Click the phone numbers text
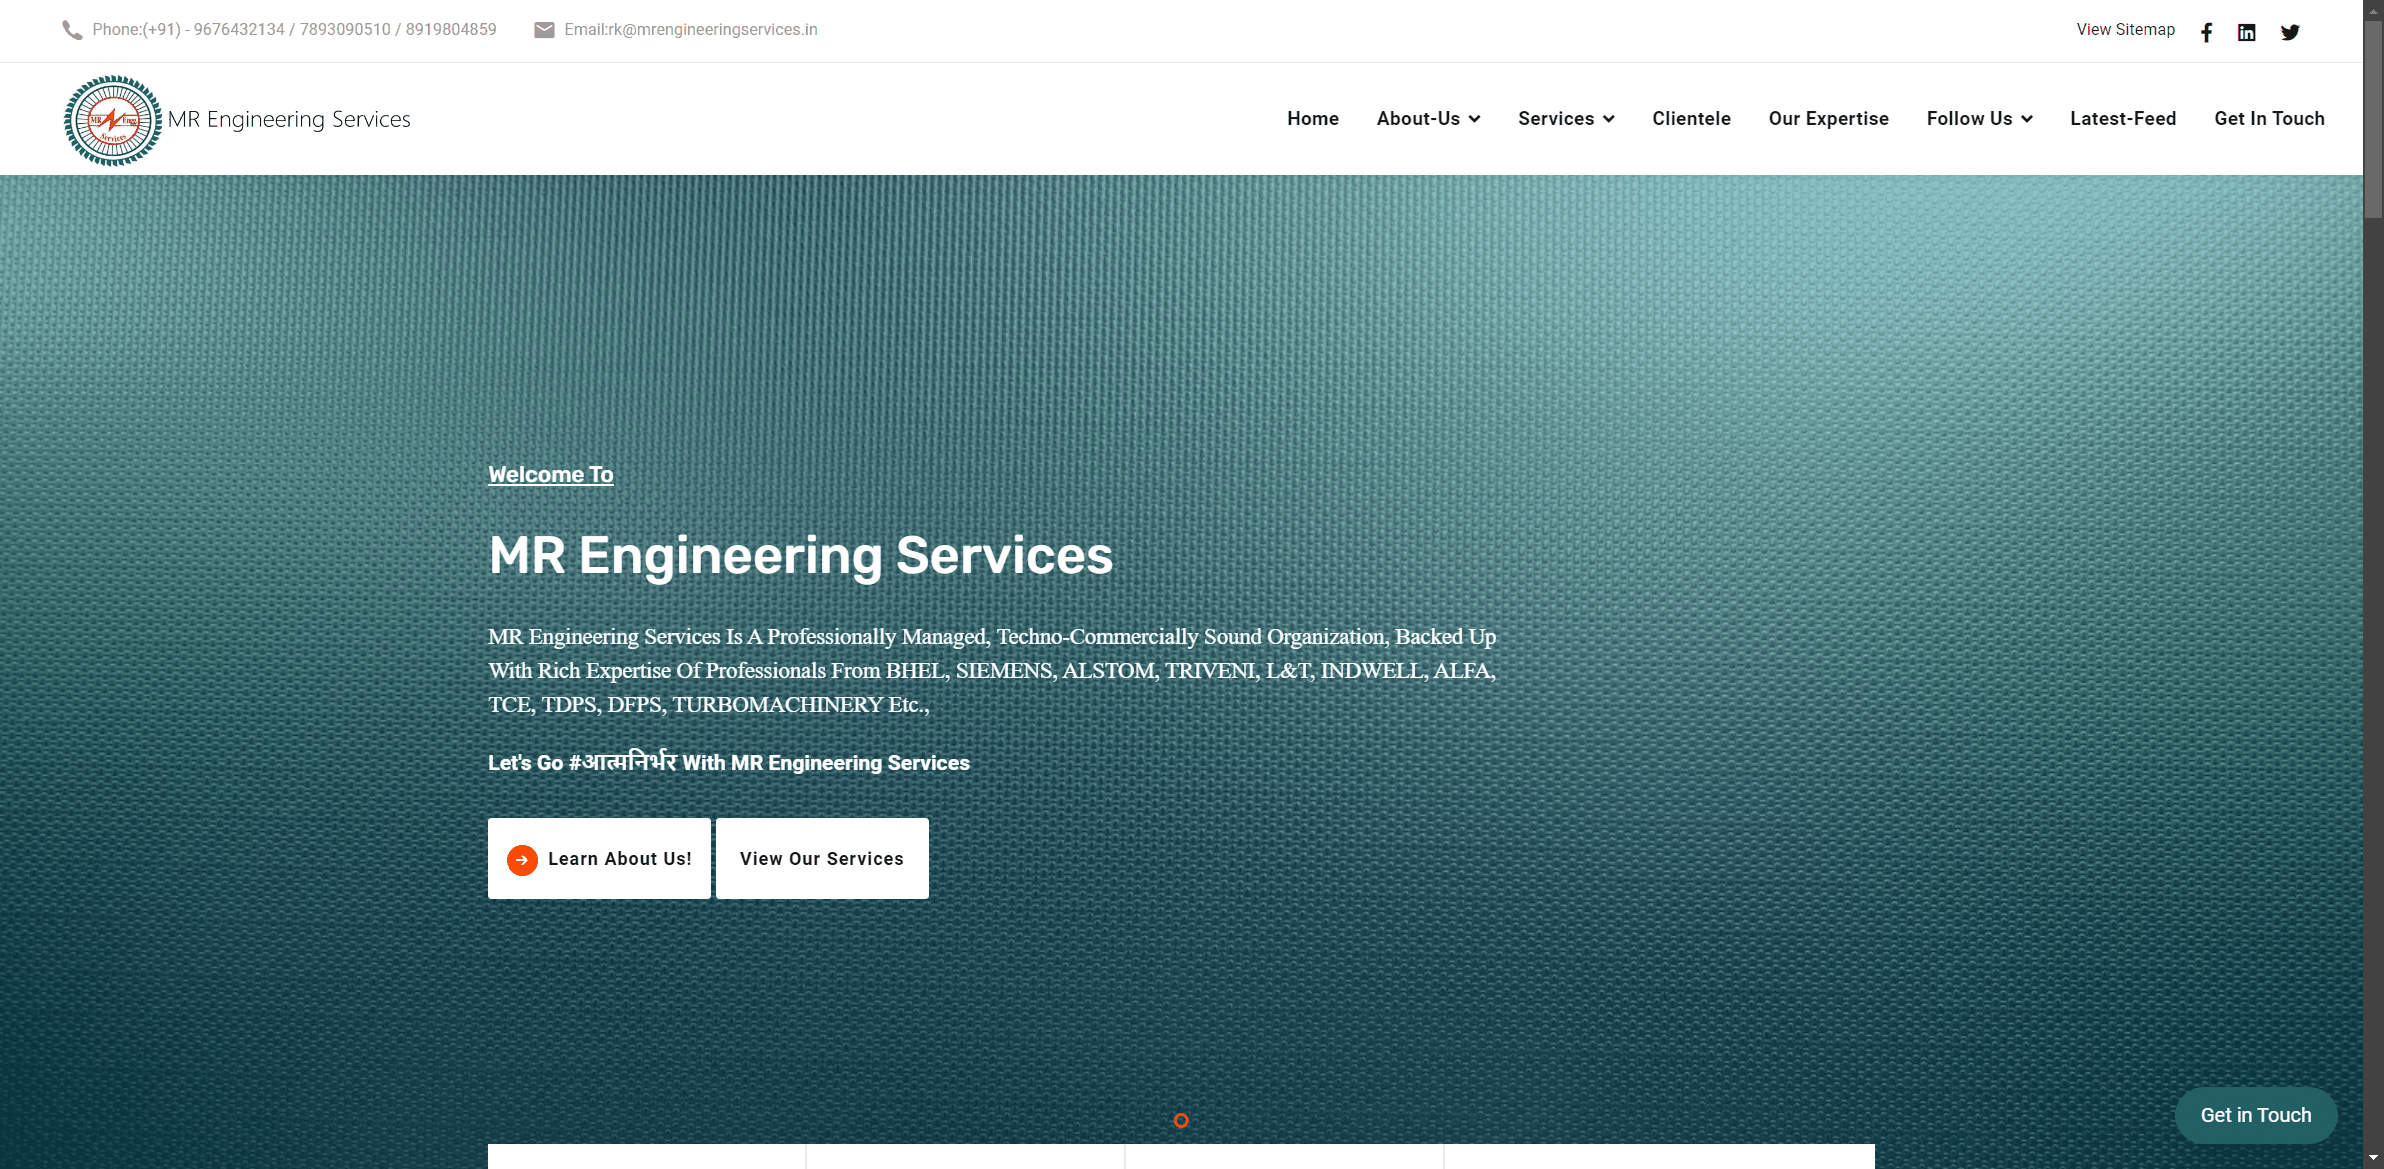The image size is (2384, 1169). (294, 30)
